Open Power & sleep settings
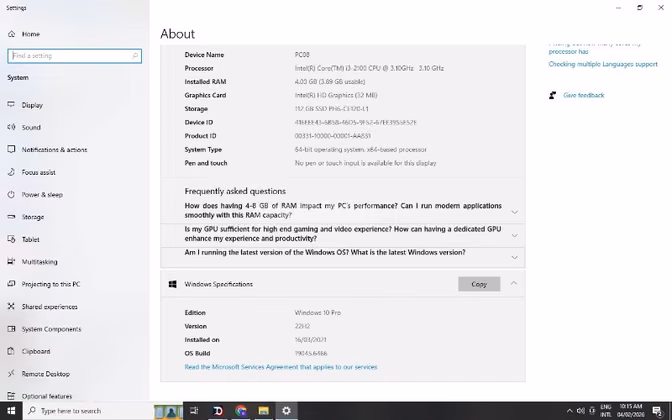Viewport: 672px width, 420px height. coord(42,195)
